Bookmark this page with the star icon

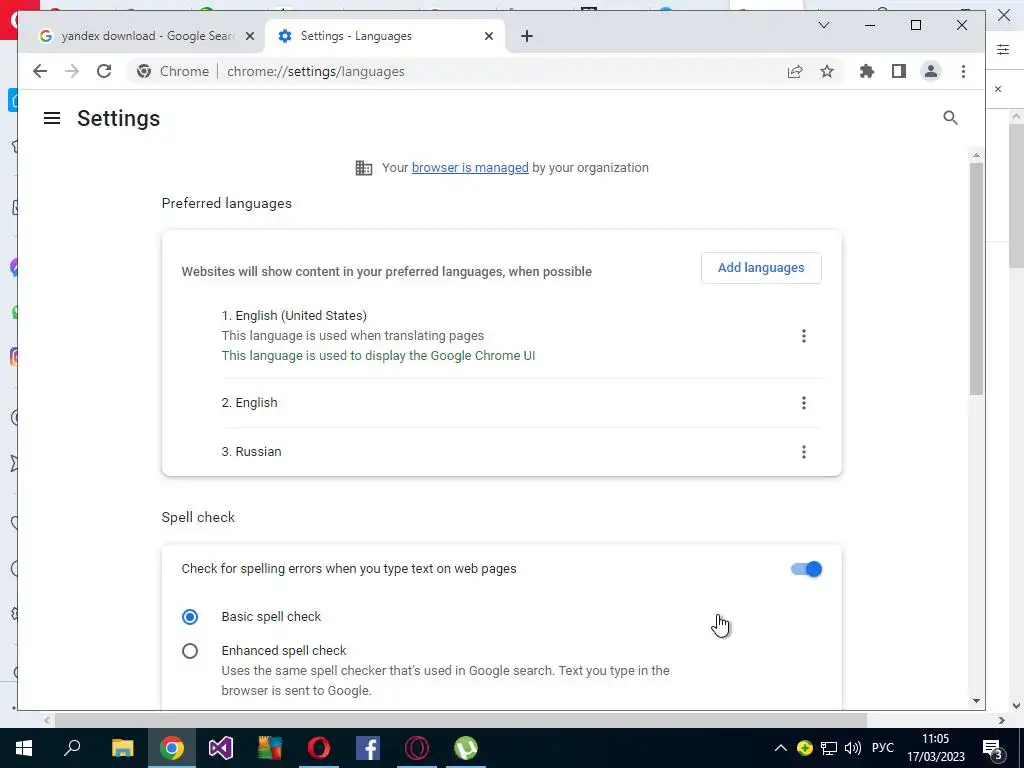tap(827, 72)
